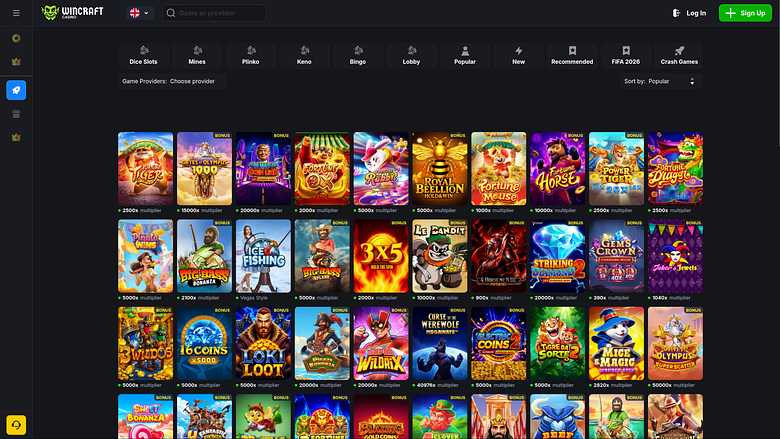The image size is (780, 439).
Task: Open the Fortune Ox game
Action: click(322, 169)
